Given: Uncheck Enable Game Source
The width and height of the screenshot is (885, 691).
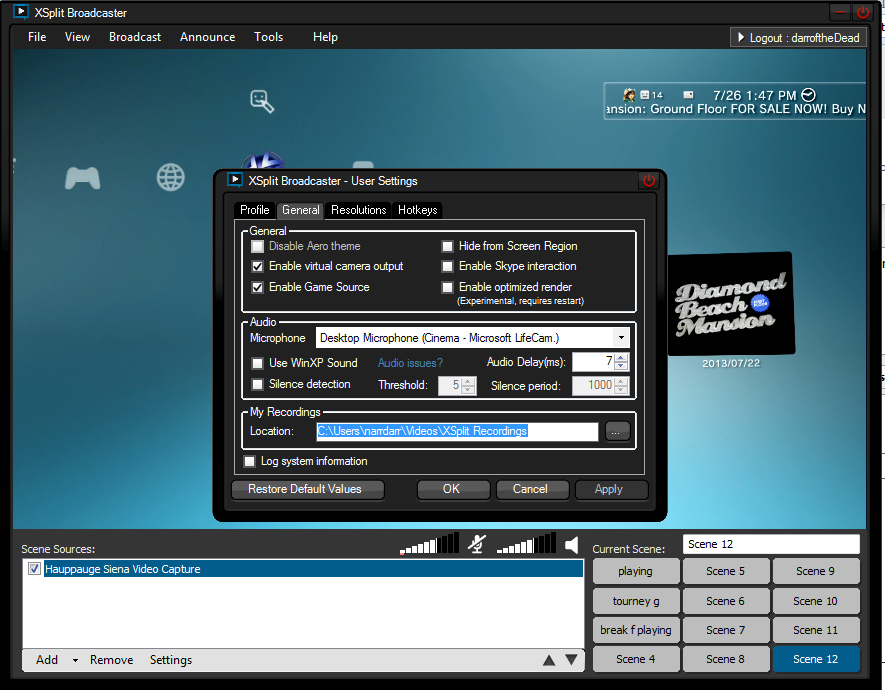Looking at the screenshot, I should 257,287.
